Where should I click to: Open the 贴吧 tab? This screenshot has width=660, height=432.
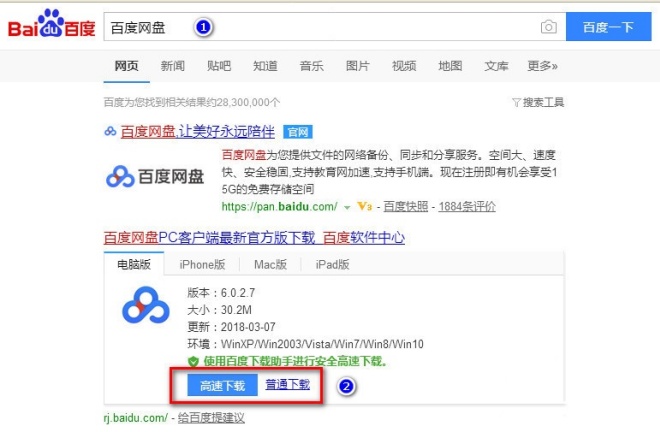219,66
